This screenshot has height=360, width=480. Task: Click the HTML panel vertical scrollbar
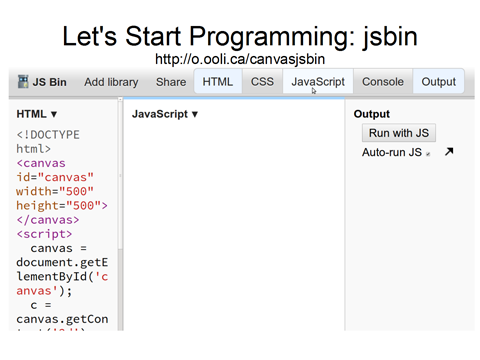point(120,213)
